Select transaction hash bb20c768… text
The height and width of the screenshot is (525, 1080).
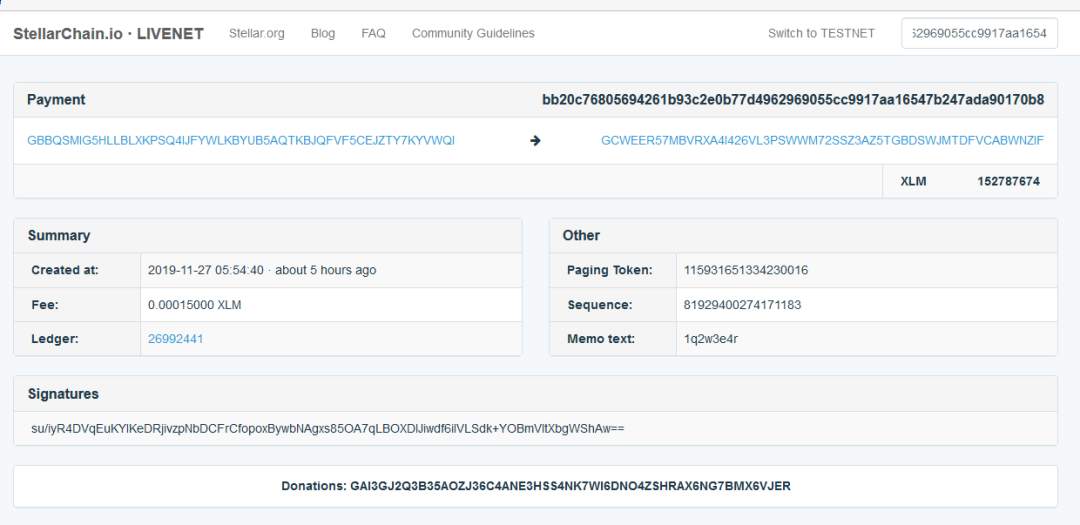[x=793, y=100]
